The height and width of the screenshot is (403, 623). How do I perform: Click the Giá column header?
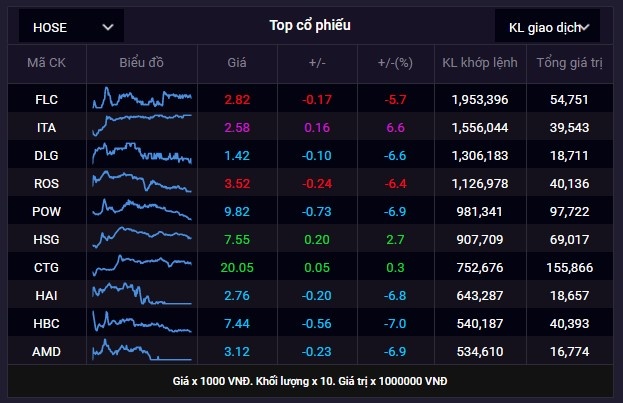click(237, 64)
